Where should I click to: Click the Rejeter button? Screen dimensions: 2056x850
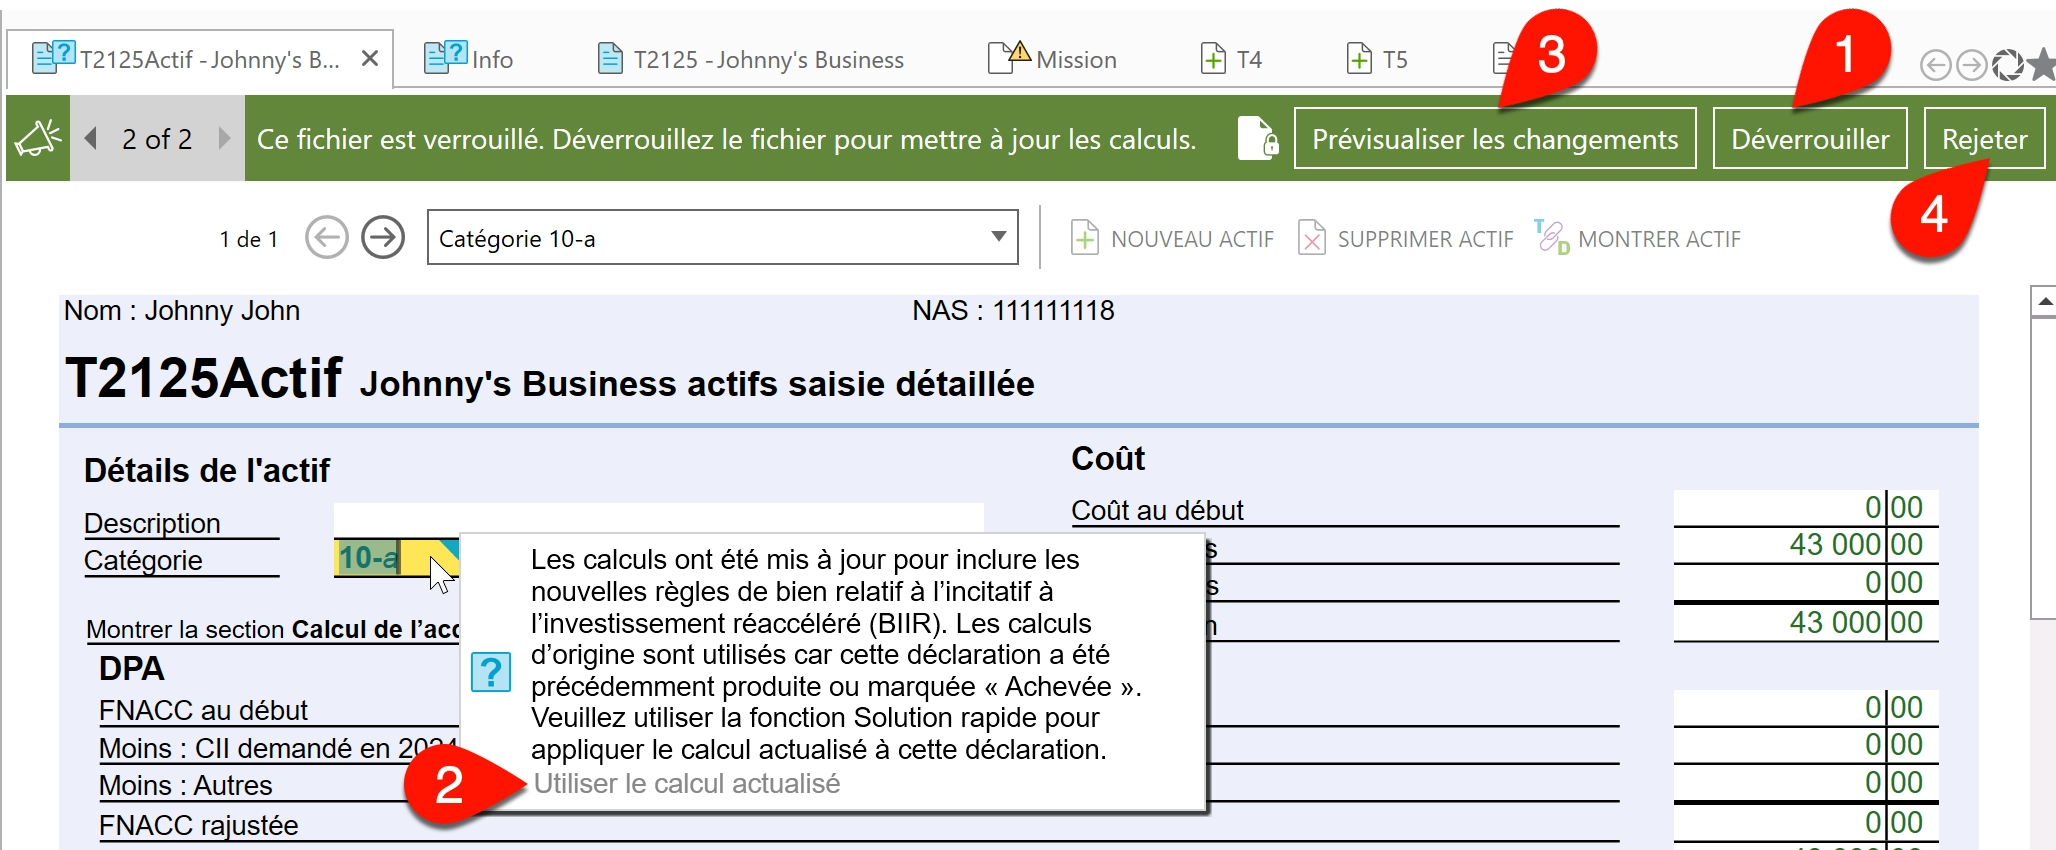tap(1984, 138)
